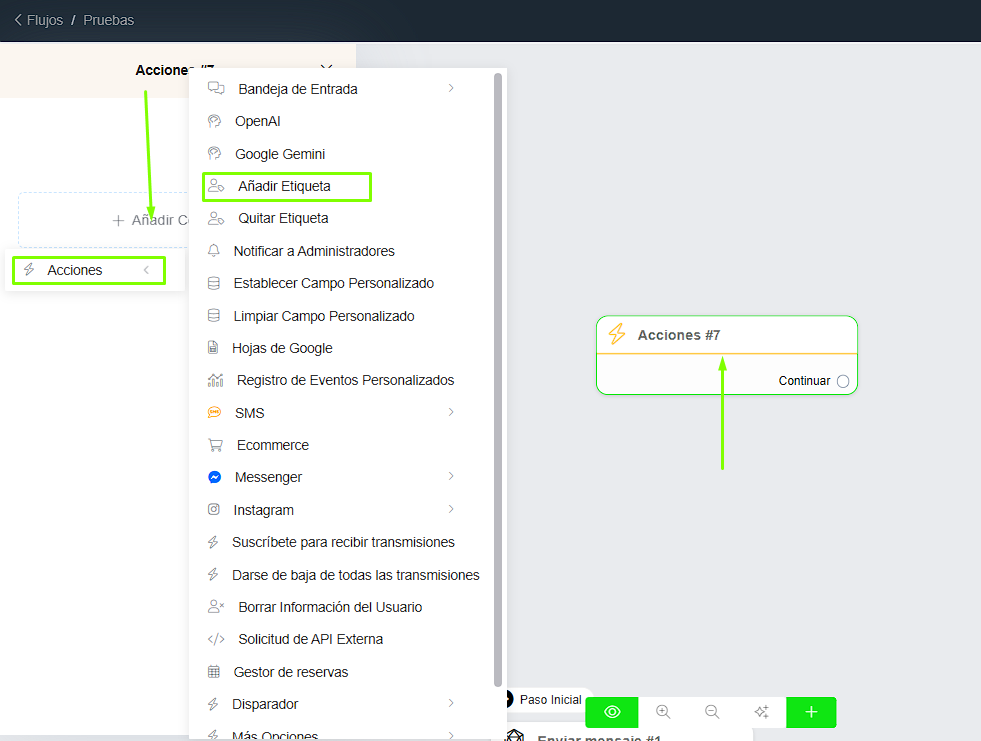Click the Instagram logo icon
Image resolution: width=981 pixels, height=741 pixels.
point(214,510)
